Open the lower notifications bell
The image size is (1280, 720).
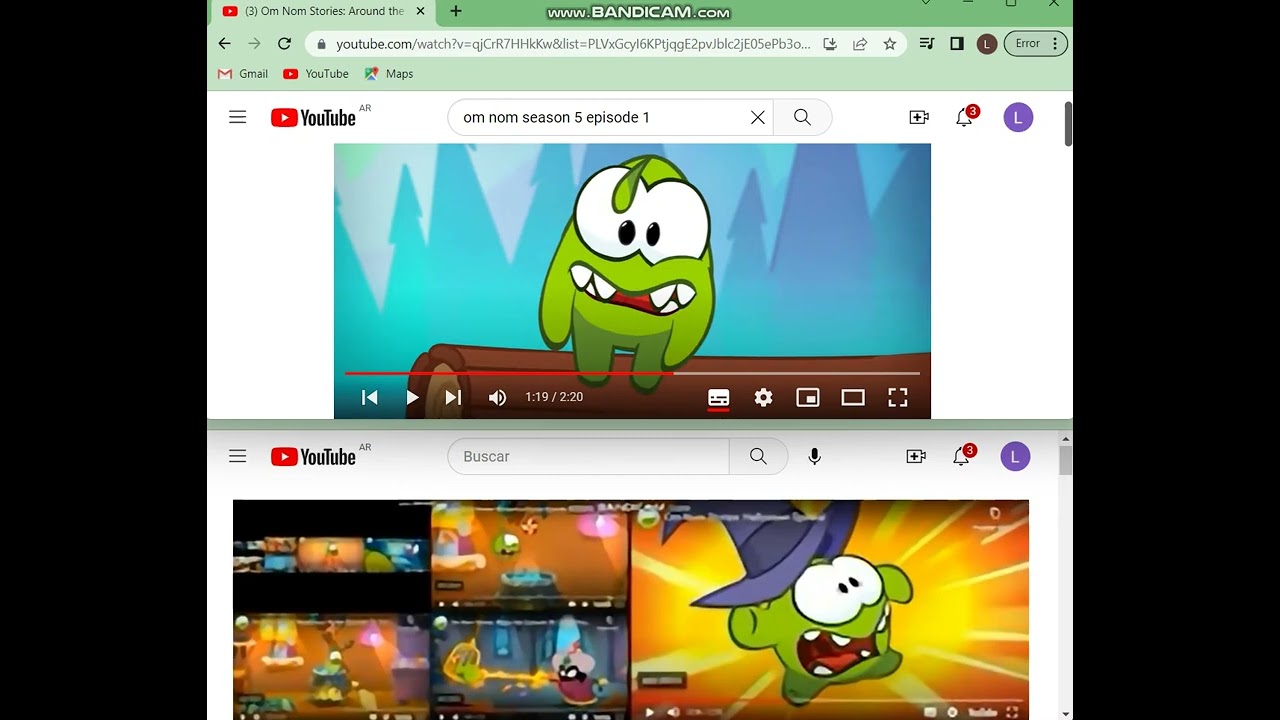point(962,456)
